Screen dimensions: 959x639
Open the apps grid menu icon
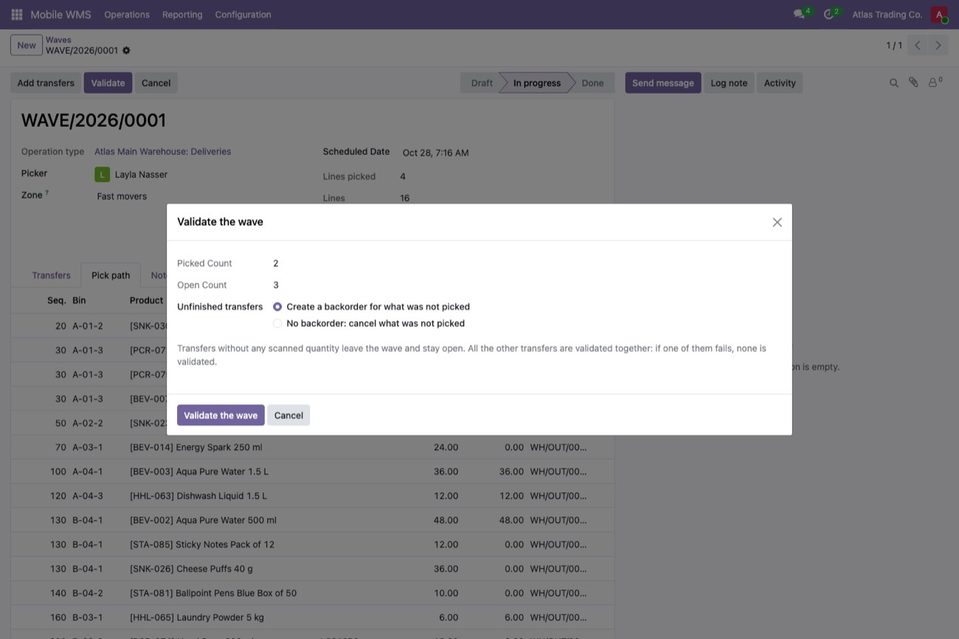17,14
